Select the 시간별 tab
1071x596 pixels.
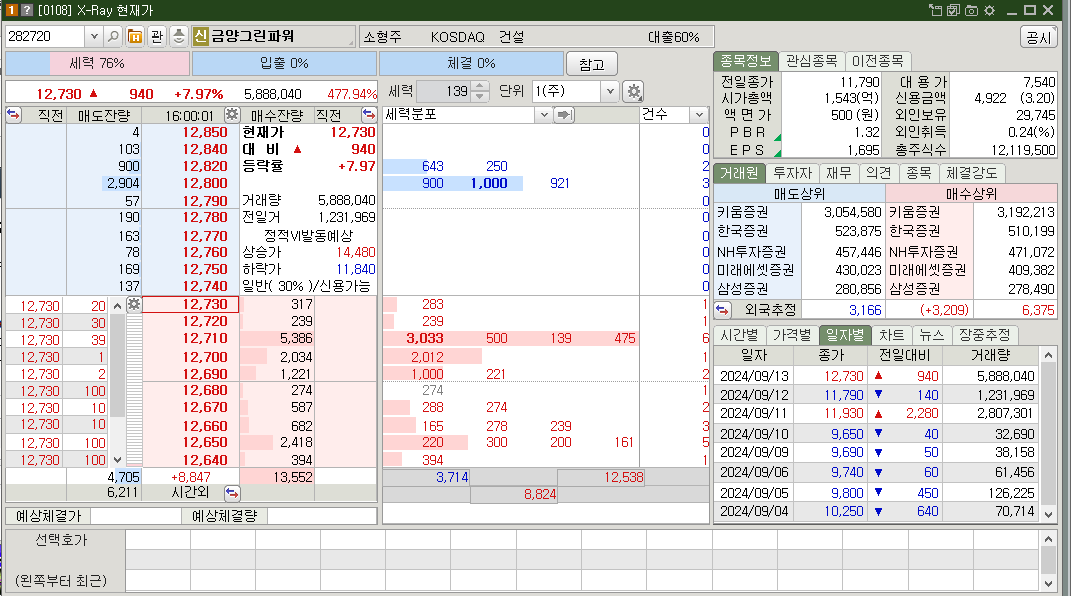[x=739, y=335]
